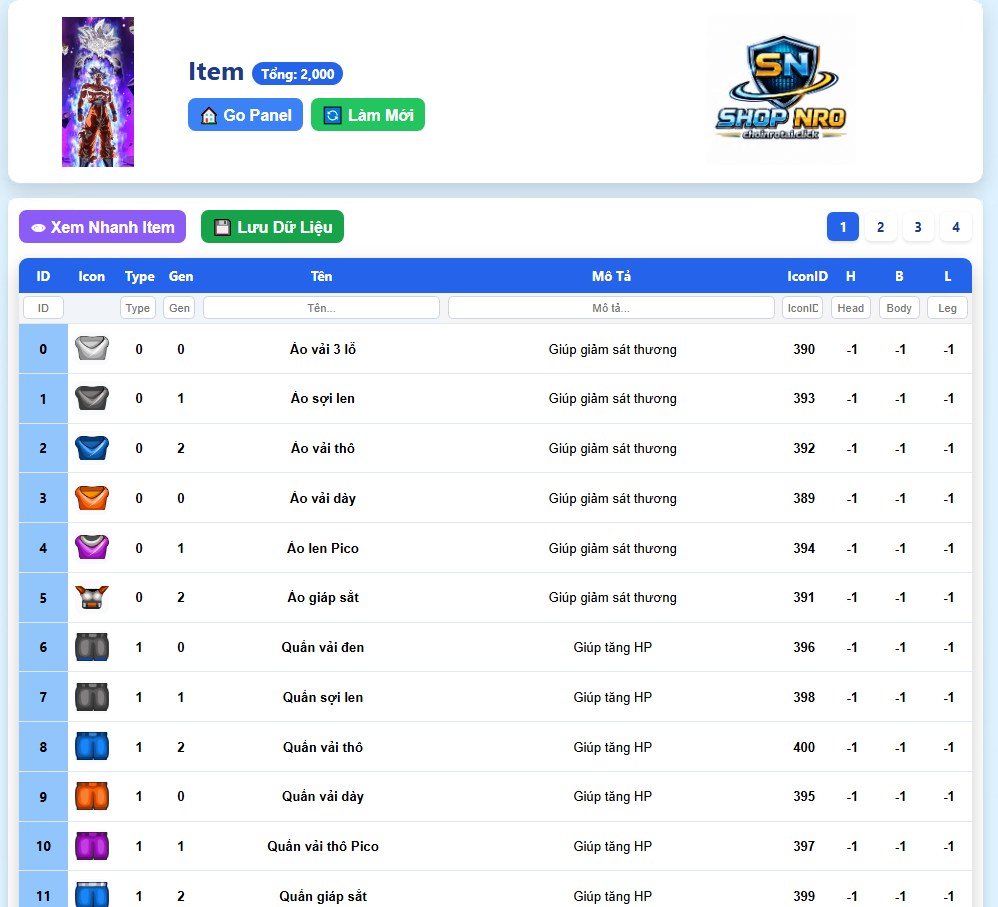Click the Type column header
This screenshot has height=907, width=998.
click(139, 276)
